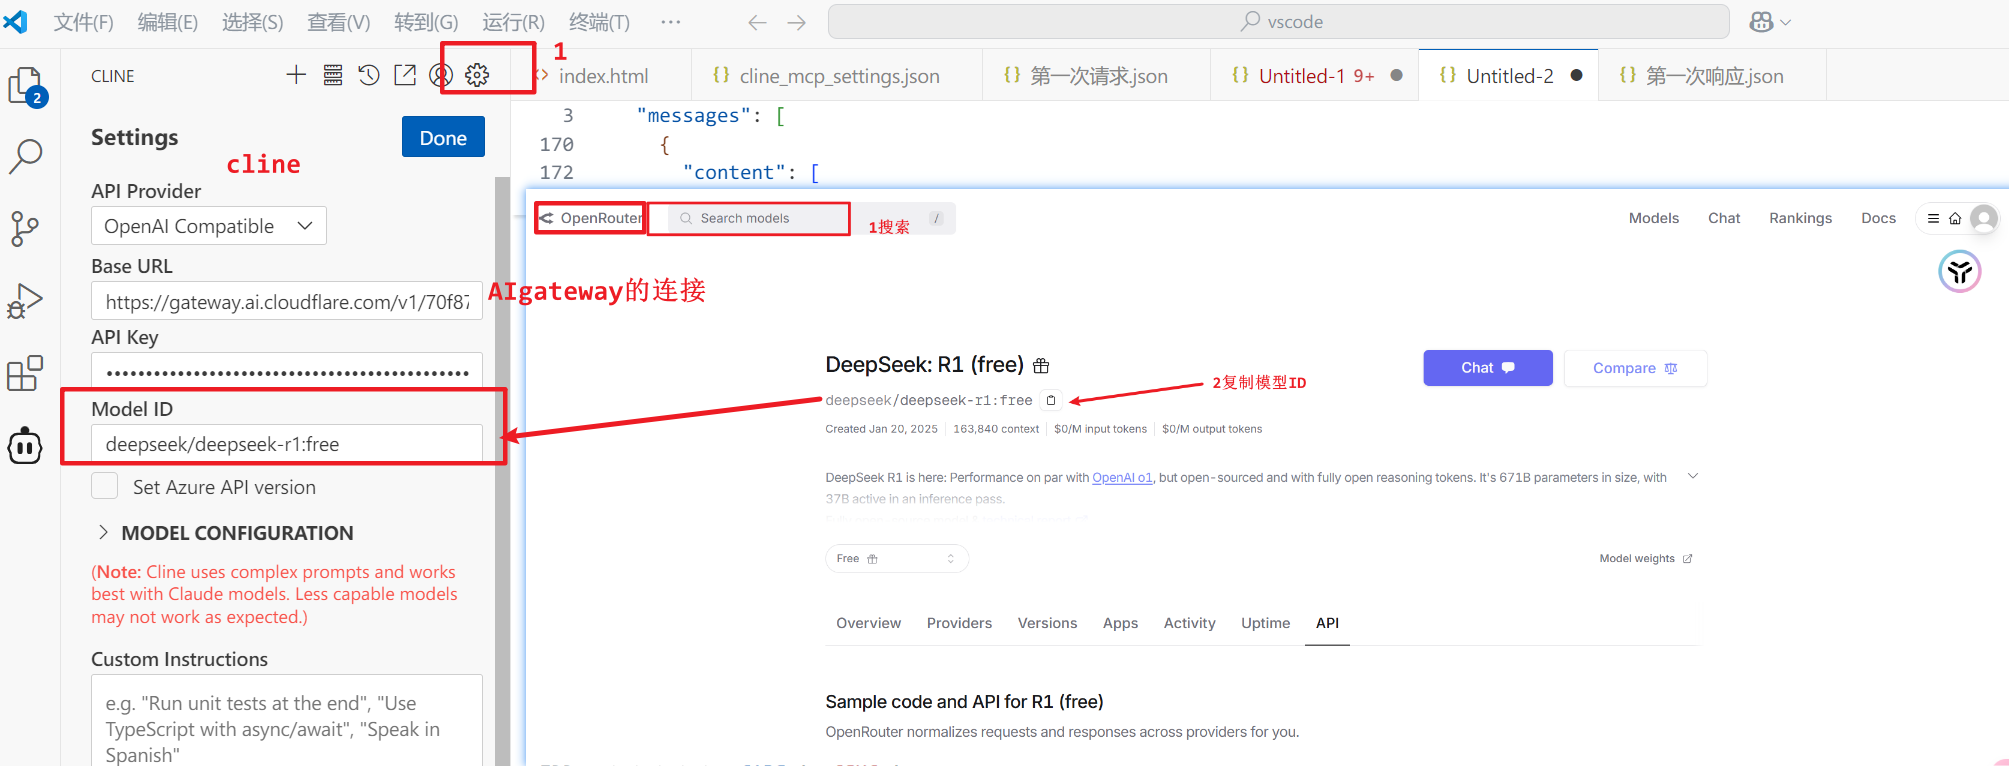The height and width of the screenshot is (766, 2009).
Task: Toggle Set Azure API version checkbox
Action: point(105,486)
